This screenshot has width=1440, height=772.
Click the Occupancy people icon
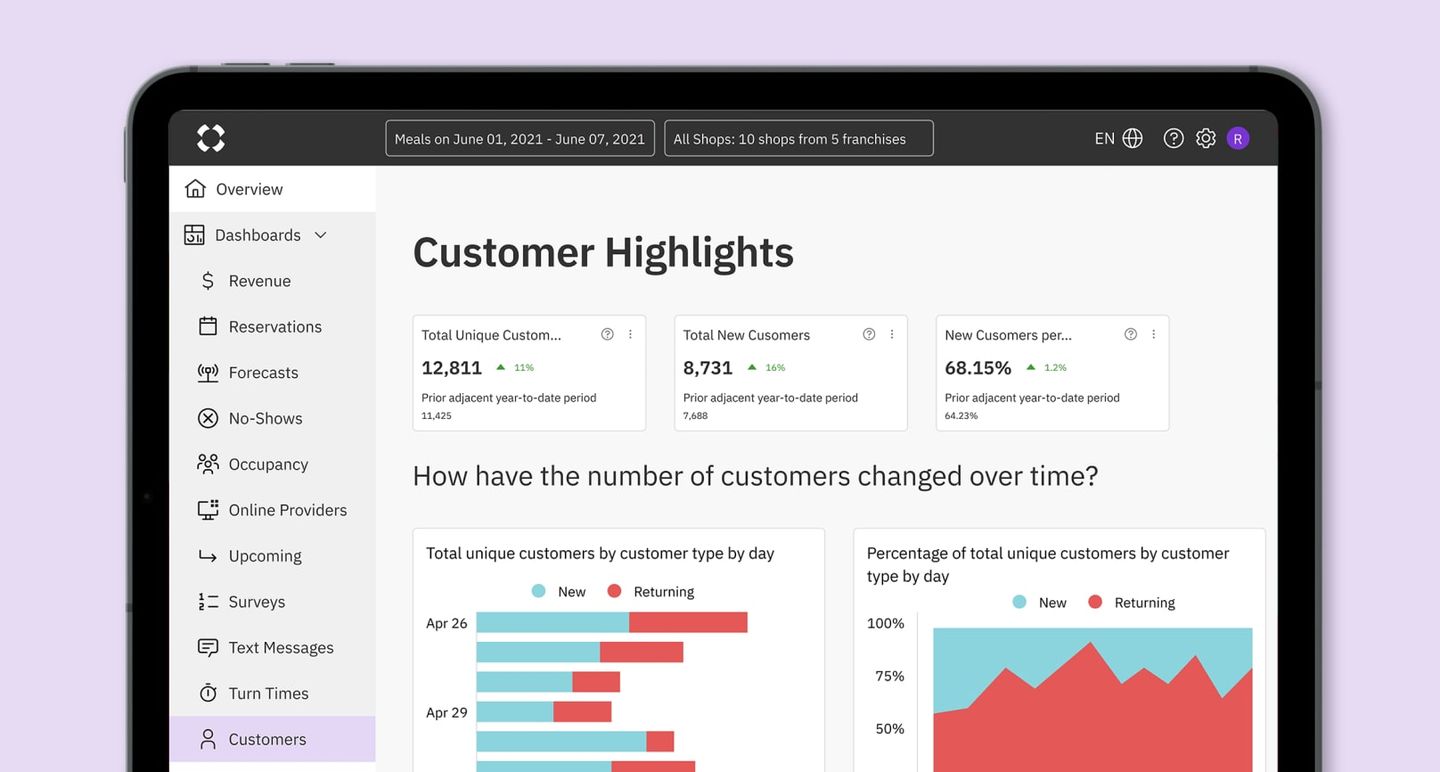click(208, 464)
